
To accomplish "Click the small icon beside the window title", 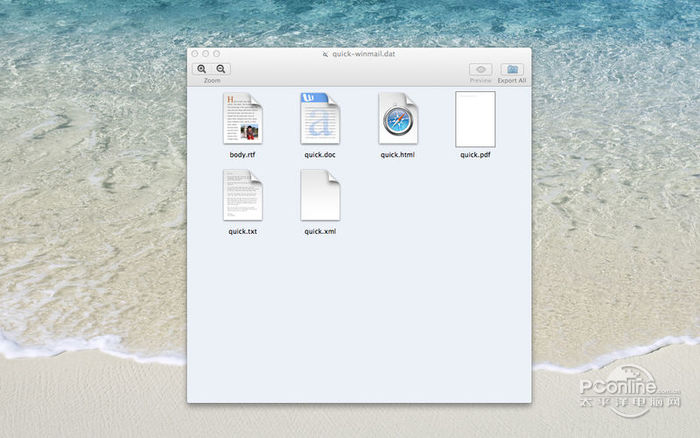I will (x=325, y=54).
